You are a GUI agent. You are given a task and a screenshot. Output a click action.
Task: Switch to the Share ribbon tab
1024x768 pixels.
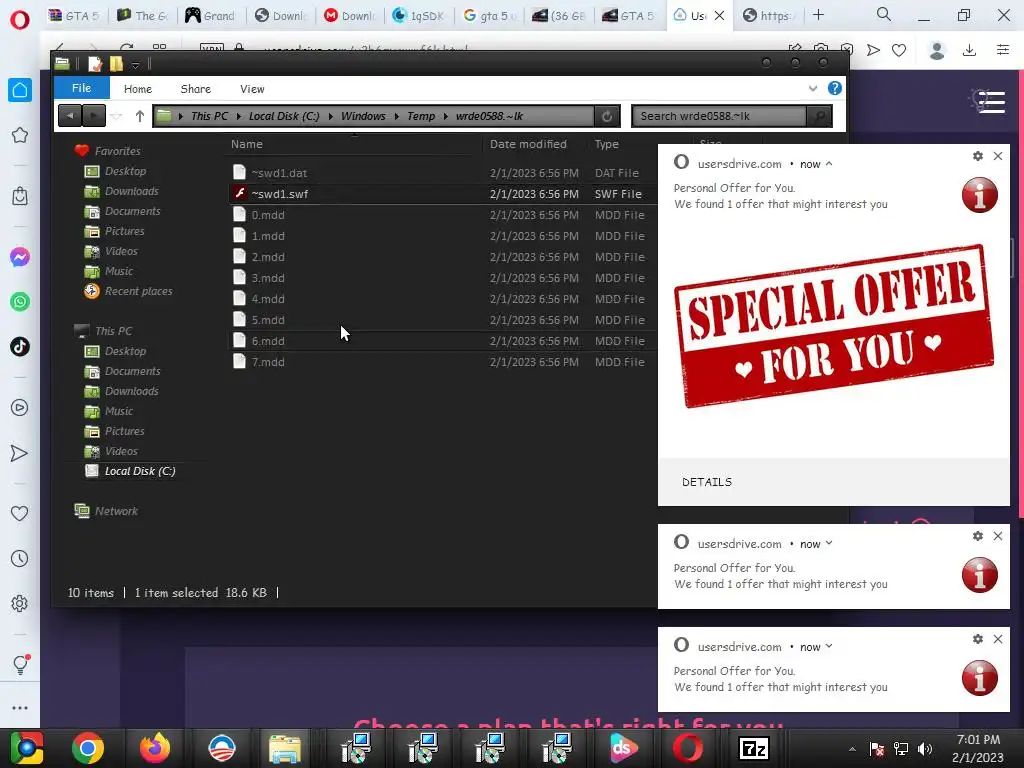[x=195, y=89]
